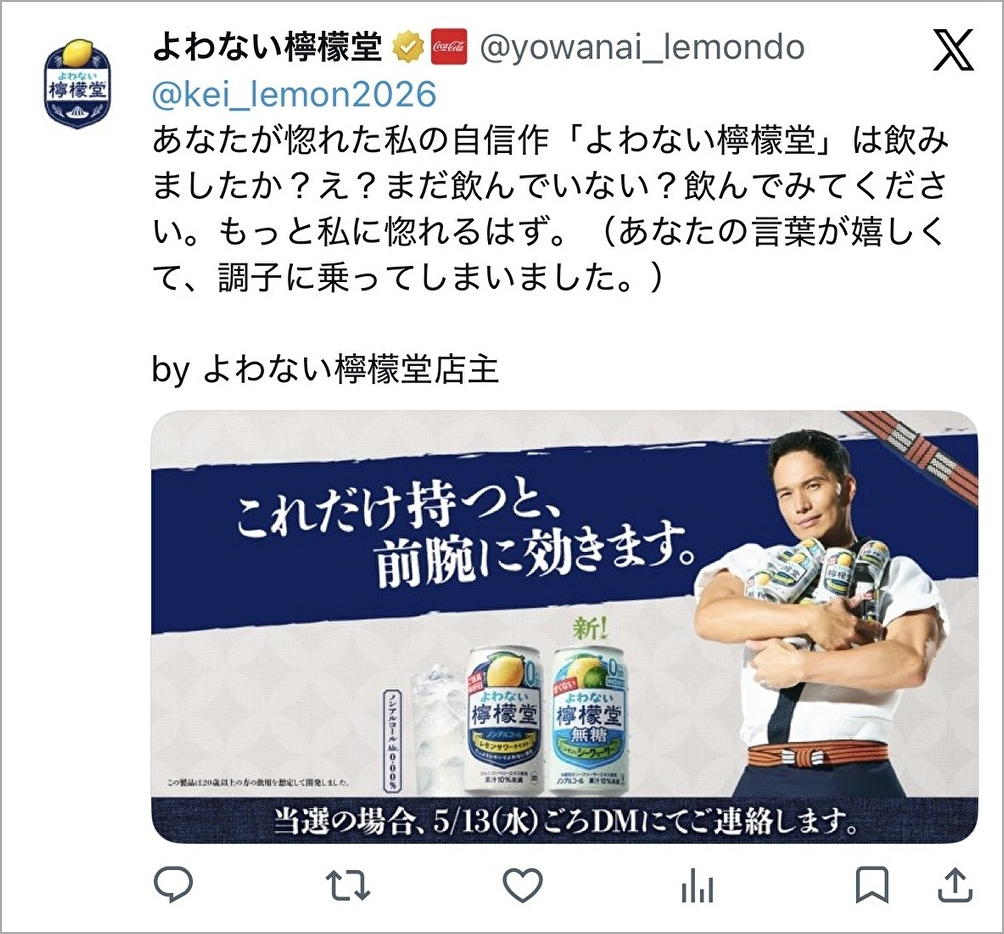1004x934 pixels.
Task: Click the gold verified checkmark badge
Action: point(407,47)
